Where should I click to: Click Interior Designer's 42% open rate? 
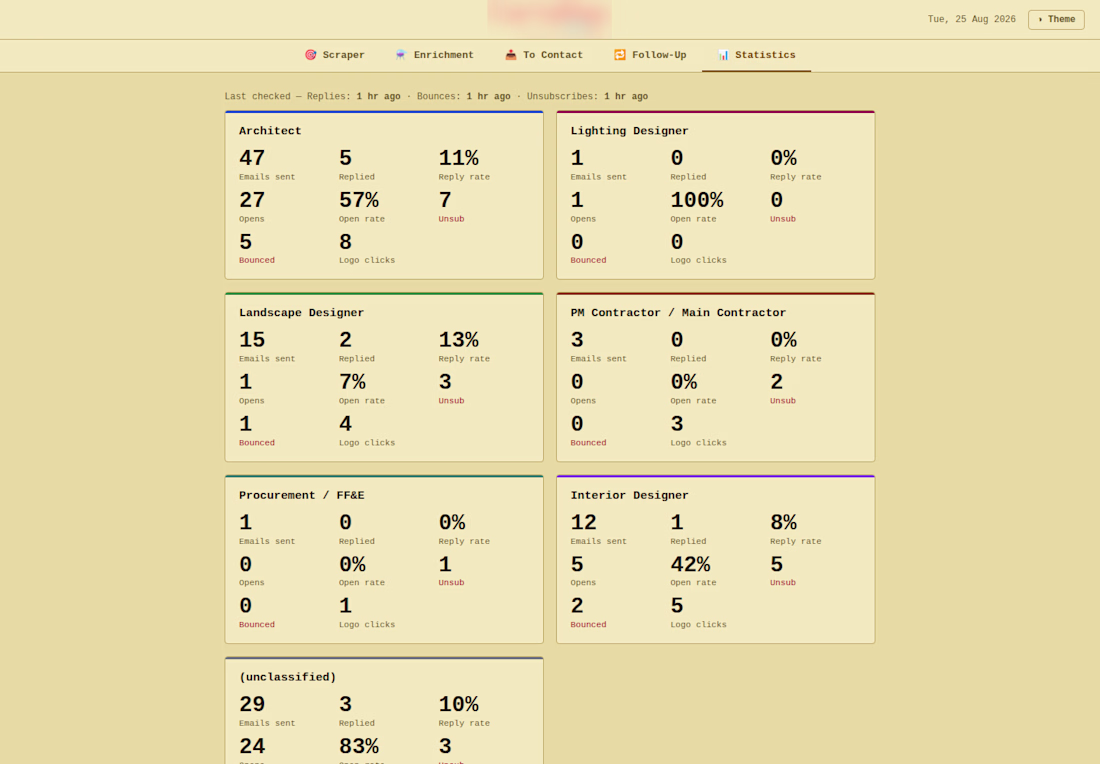pyautogui.click(x=690, y=564)
